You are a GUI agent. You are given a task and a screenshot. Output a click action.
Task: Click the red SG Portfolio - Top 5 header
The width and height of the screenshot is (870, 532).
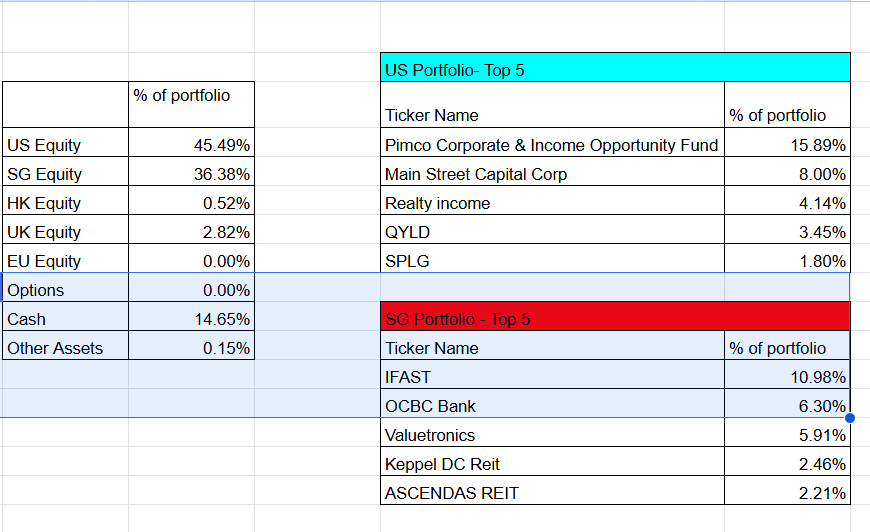tap(615, 319)
